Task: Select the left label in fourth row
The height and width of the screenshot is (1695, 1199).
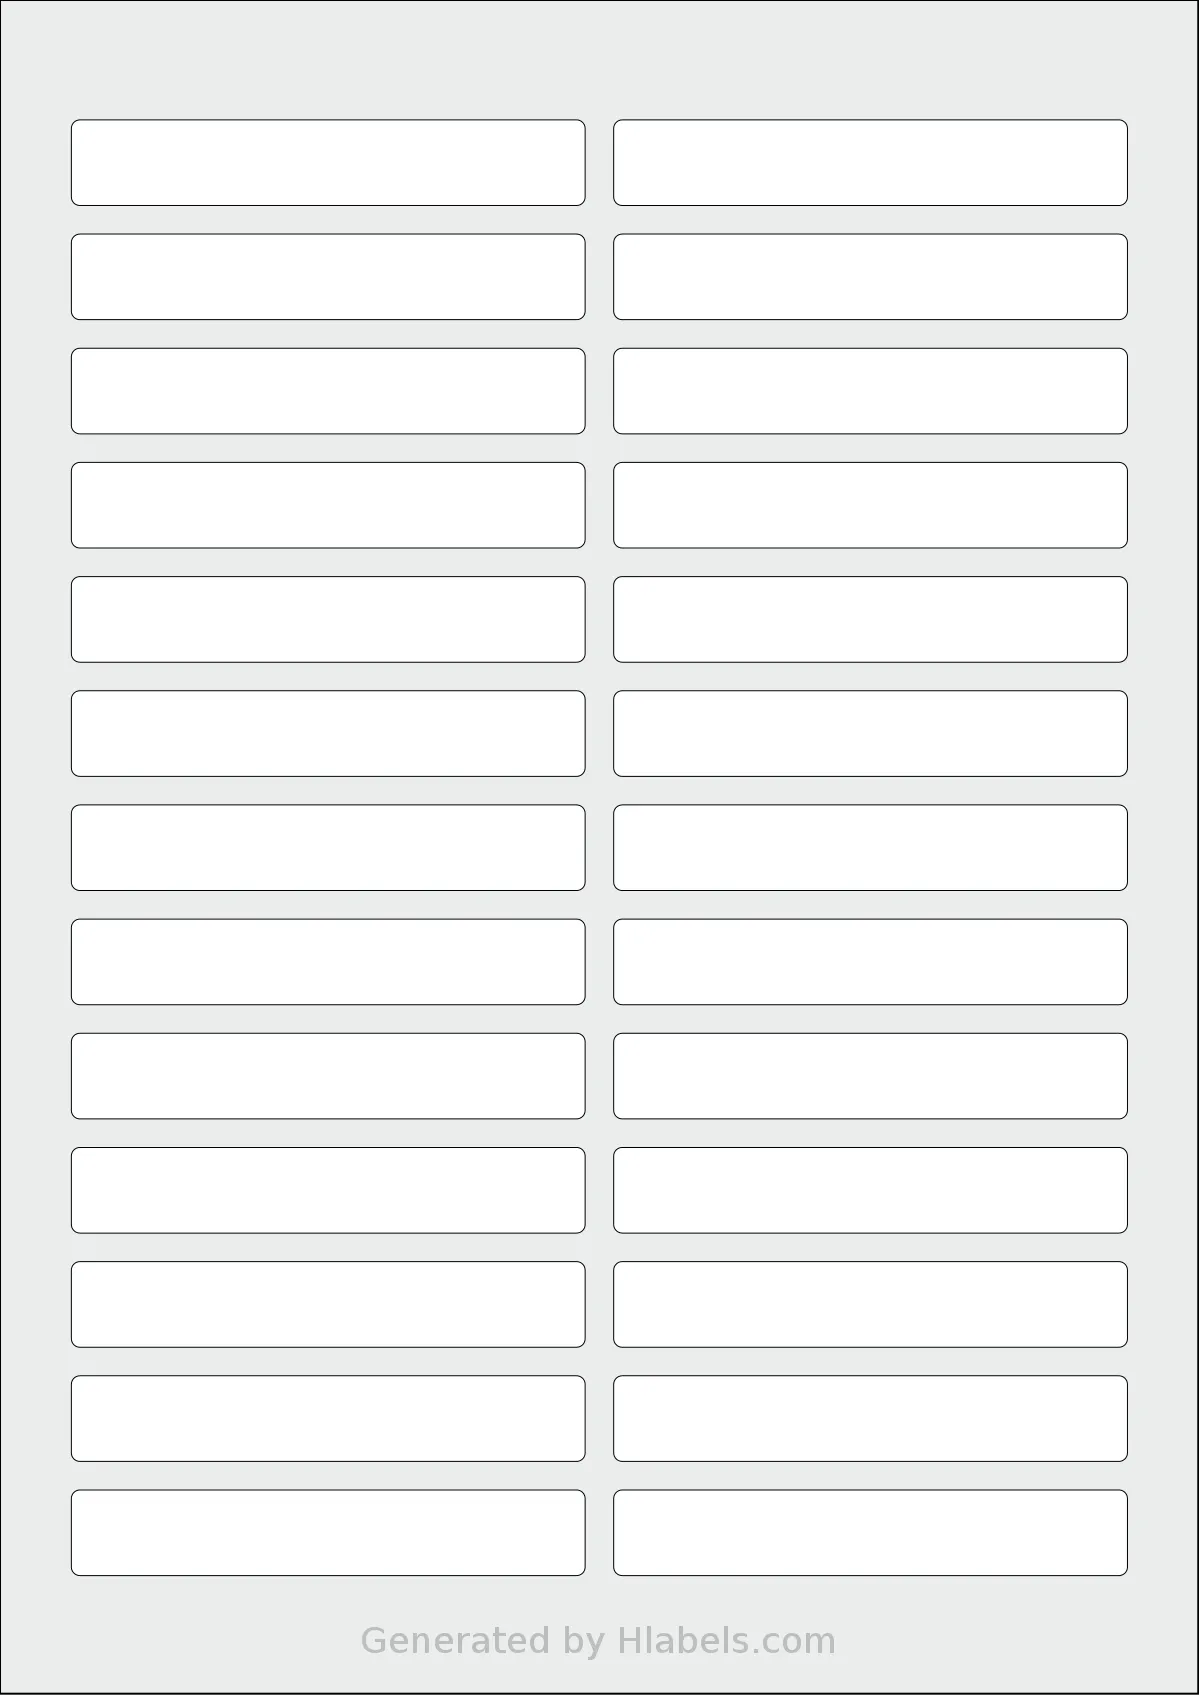Action: coord(328,505)
